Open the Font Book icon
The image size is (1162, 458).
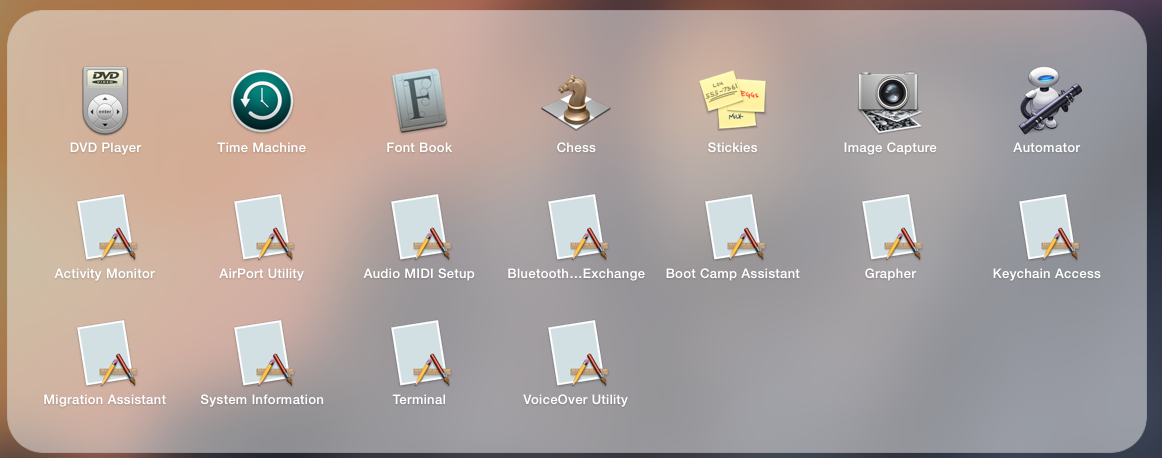click(419, 101)
